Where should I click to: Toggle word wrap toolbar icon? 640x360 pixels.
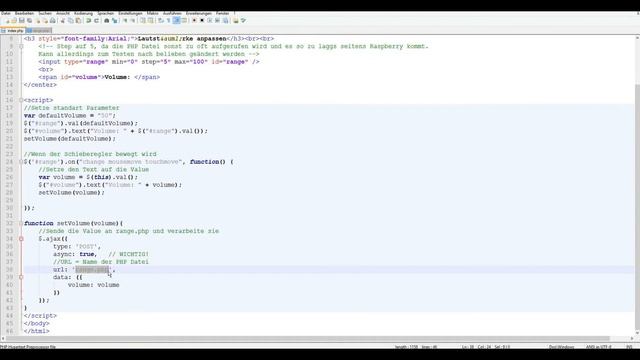click(160, 20)
